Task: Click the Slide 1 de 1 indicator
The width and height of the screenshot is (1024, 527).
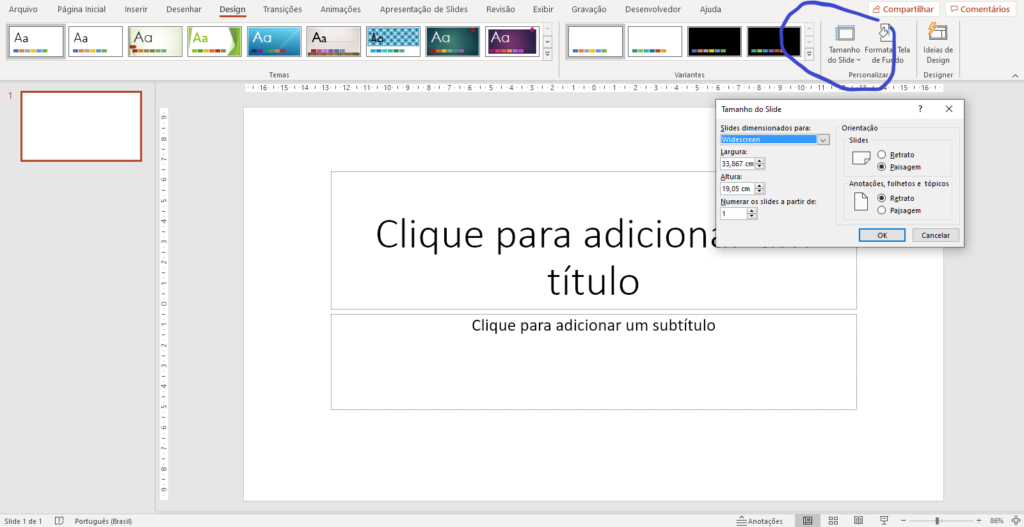Action: [x=23, y=521]
